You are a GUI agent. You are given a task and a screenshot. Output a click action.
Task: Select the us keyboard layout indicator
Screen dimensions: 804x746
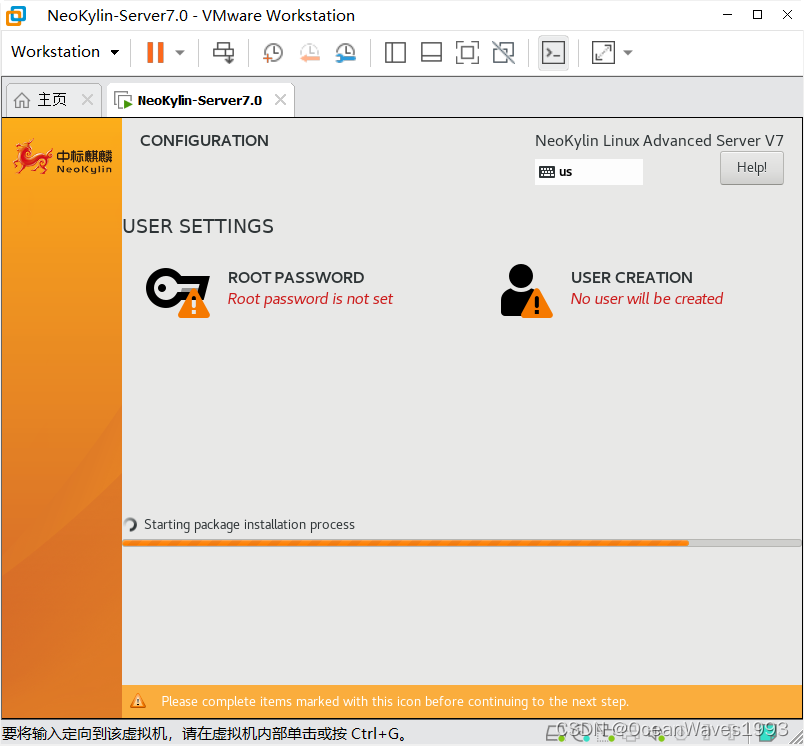tap(589, 172)
